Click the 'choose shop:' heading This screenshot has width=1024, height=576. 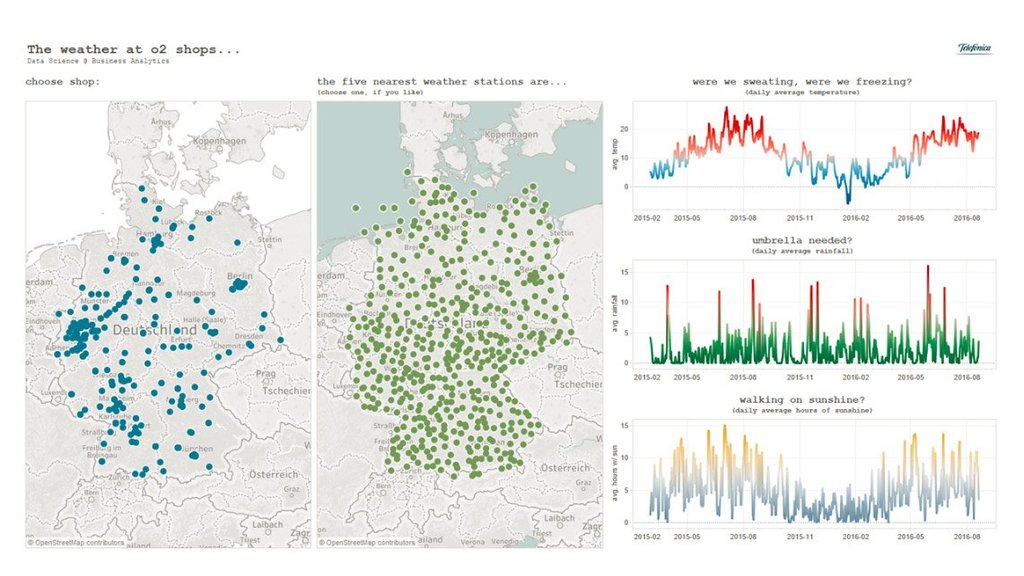62,81
